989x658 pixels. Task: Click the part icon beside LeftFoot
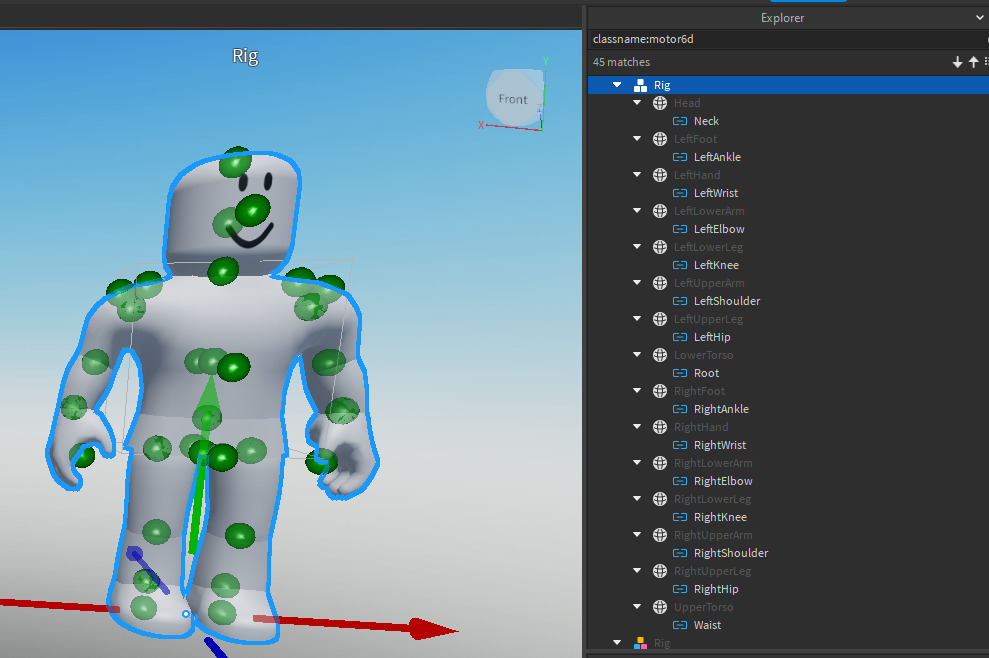[659, 138]
